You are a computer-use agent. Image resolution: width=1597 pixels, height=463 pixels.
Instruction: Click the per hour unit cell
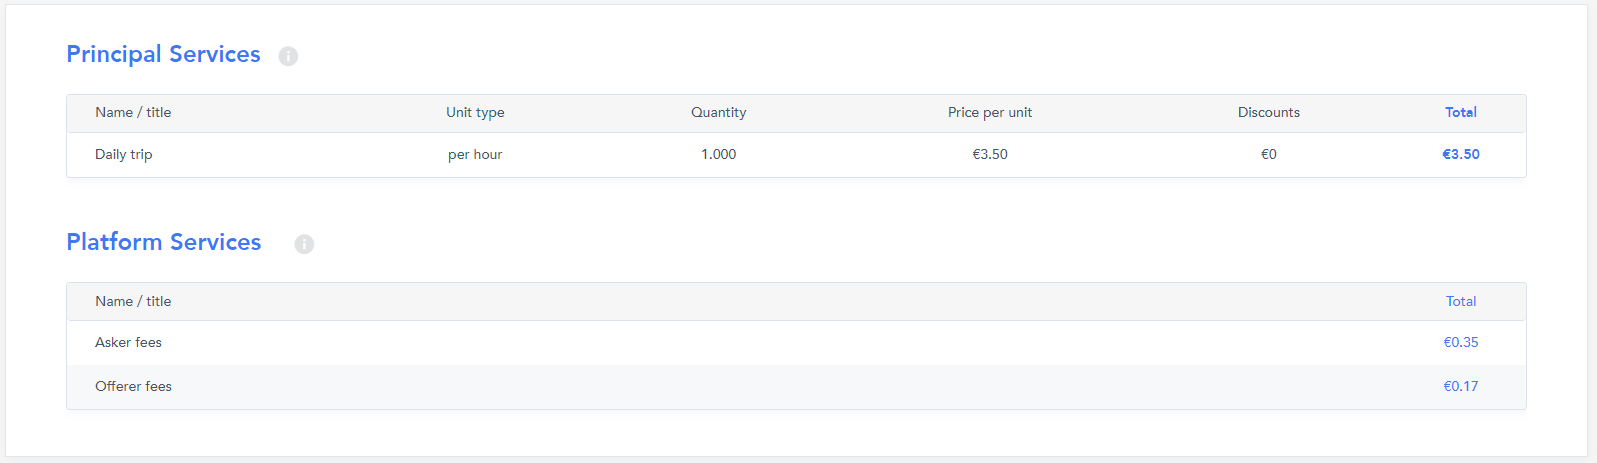click(475, 154)
